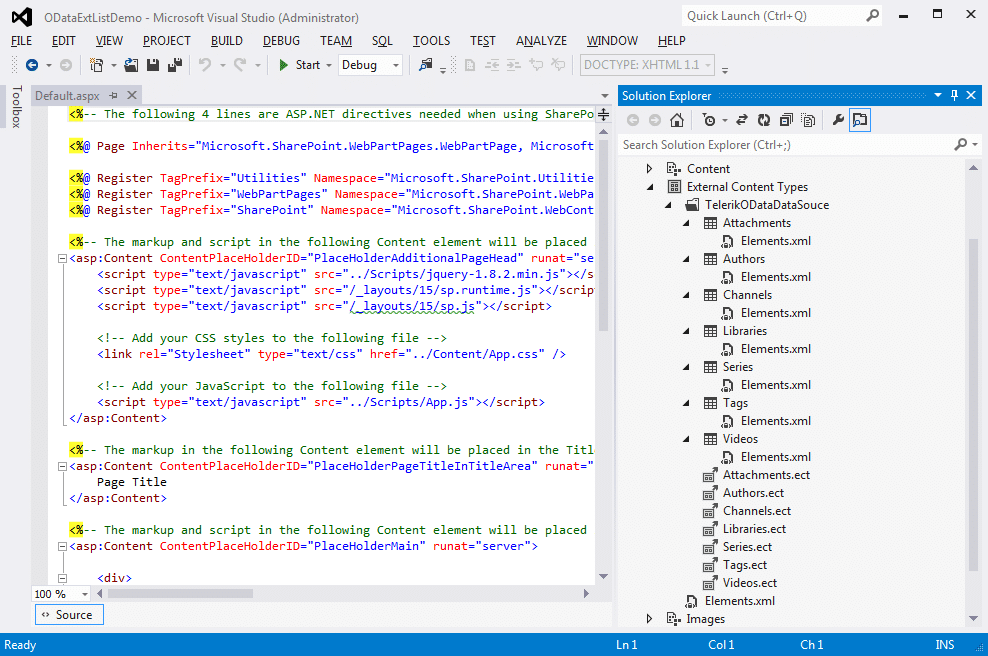Refresh Solution Explorer icon
The image size is (988, 656).
click(764, 120)
